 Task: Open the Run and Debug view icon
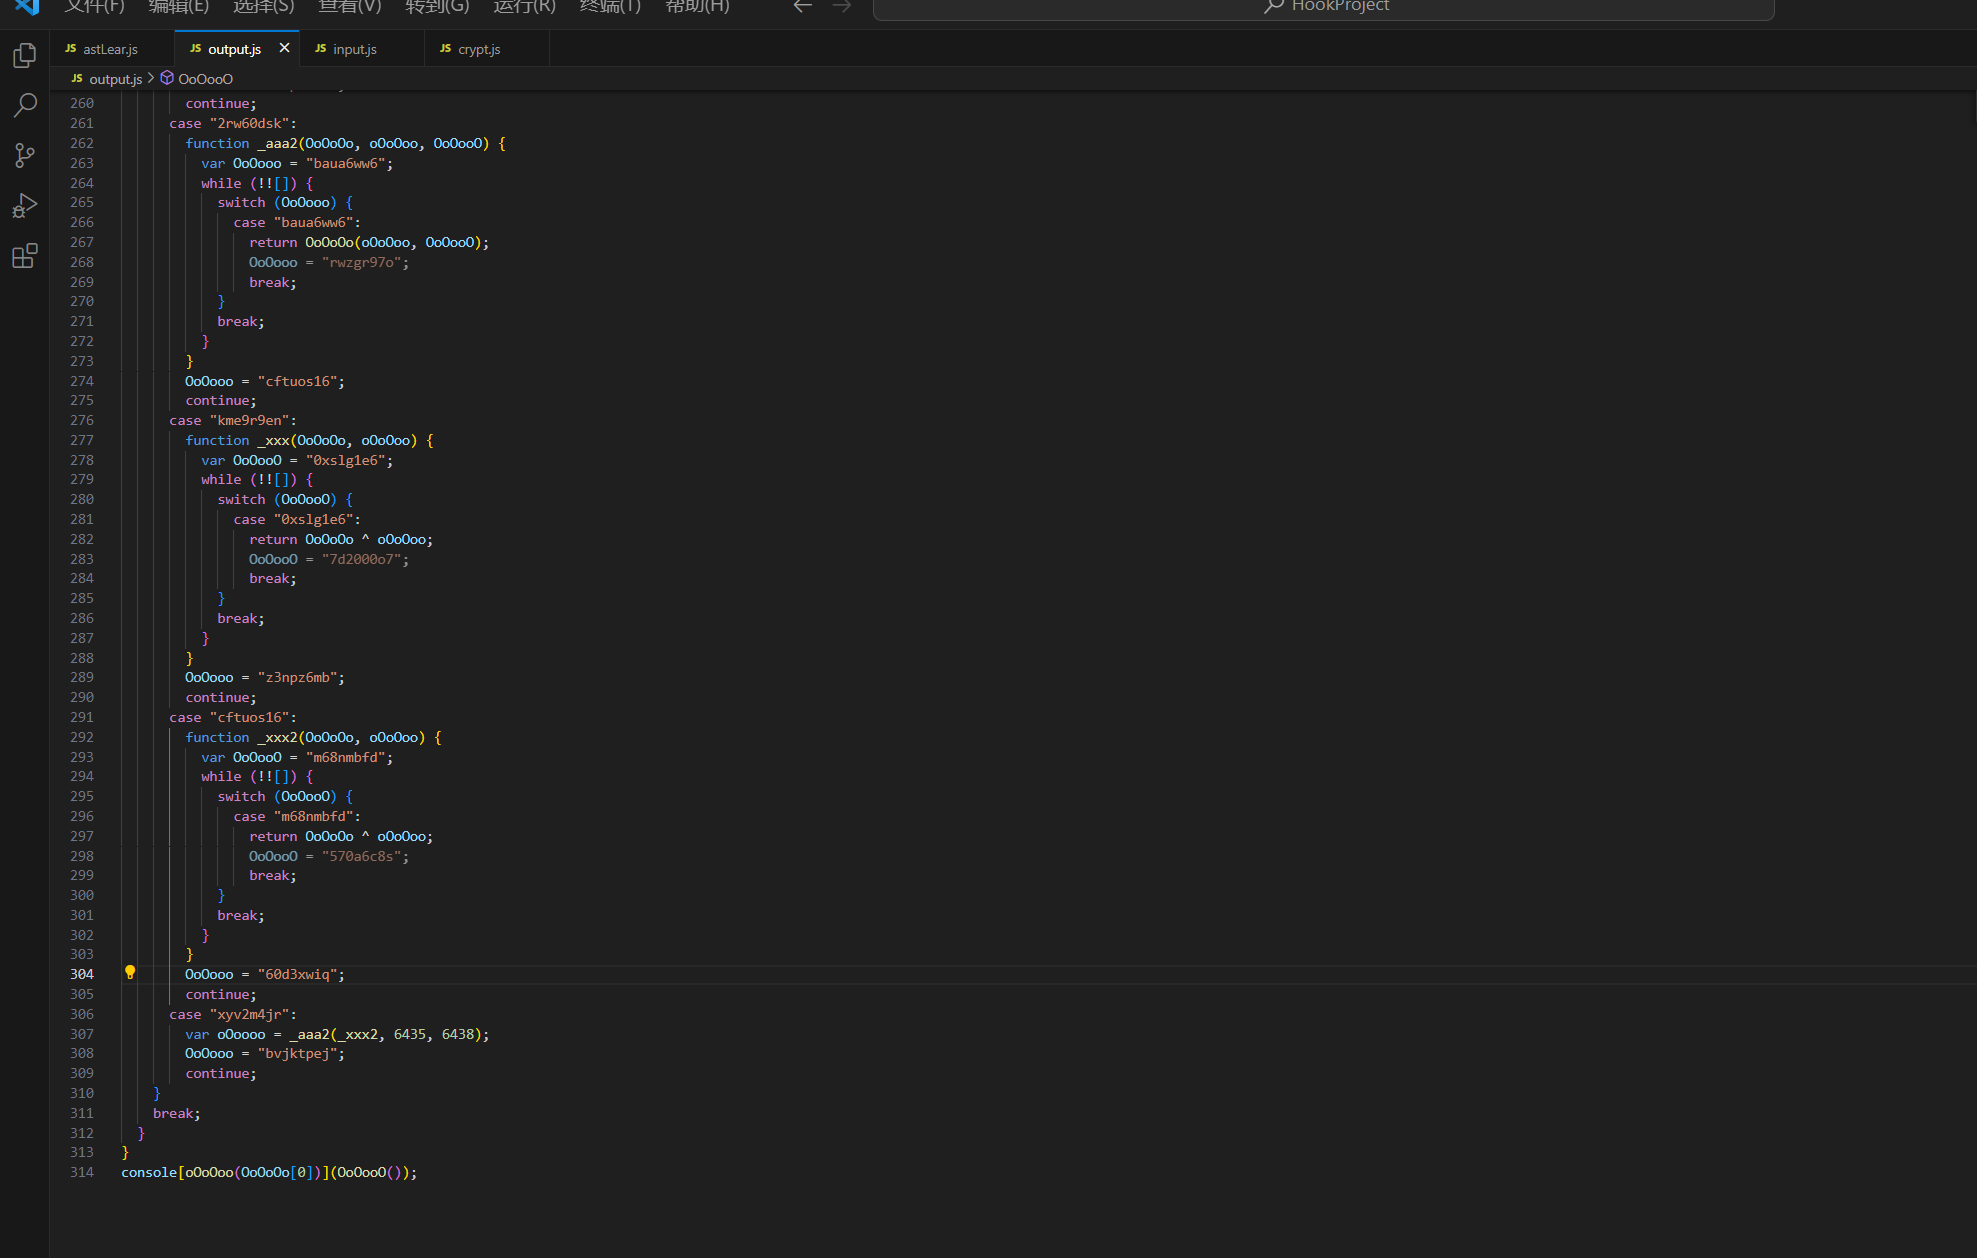coord(25,206)
